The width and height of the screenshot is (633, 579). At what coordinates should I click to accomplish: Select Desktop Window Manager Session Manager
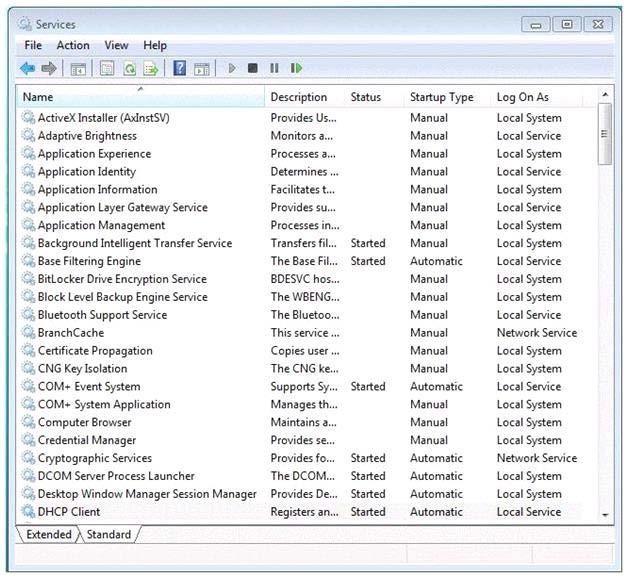[147, 493]
